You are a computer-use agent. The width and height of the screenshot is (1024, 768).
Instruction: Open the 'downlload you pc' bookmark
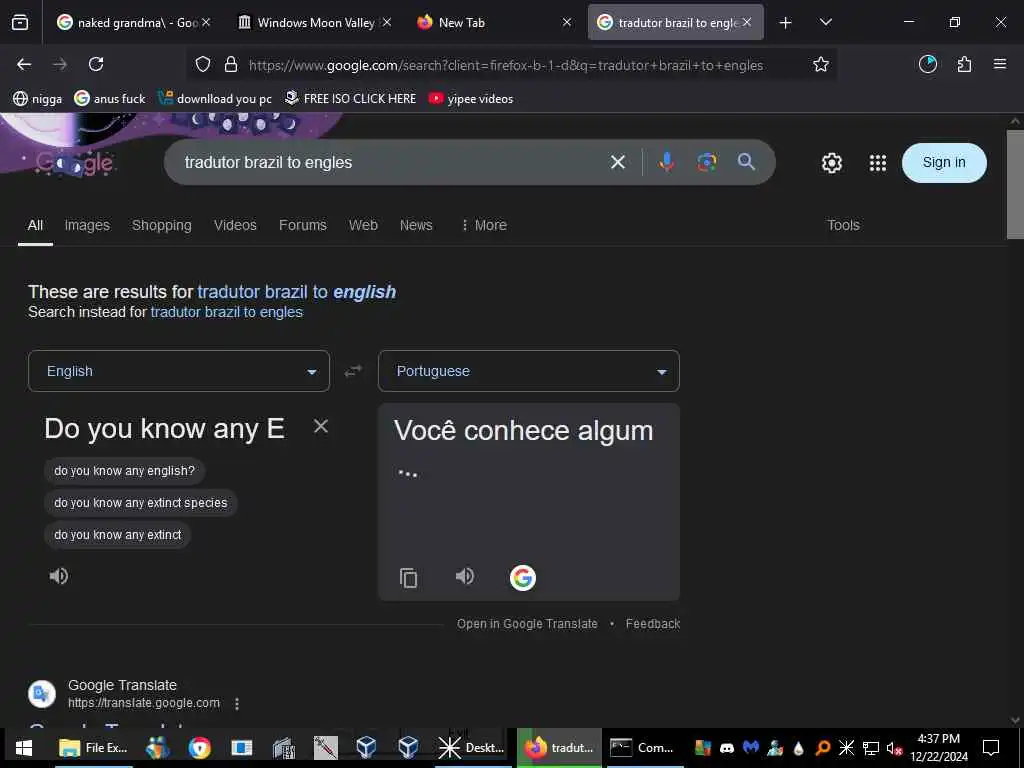(x=216, y=99)
